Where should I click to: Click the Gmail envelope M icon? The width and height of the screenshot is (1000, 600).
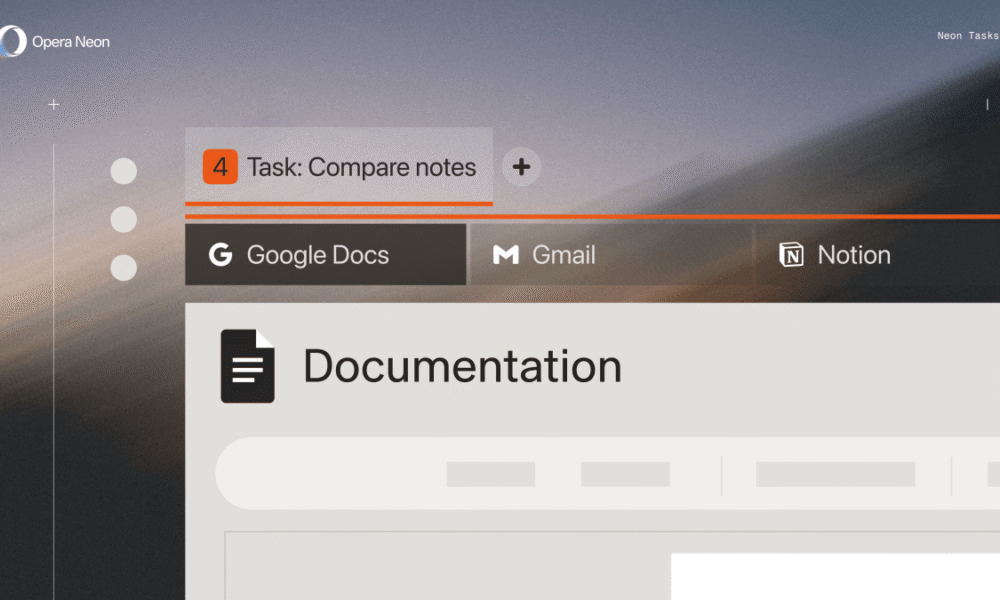point(506,255)
